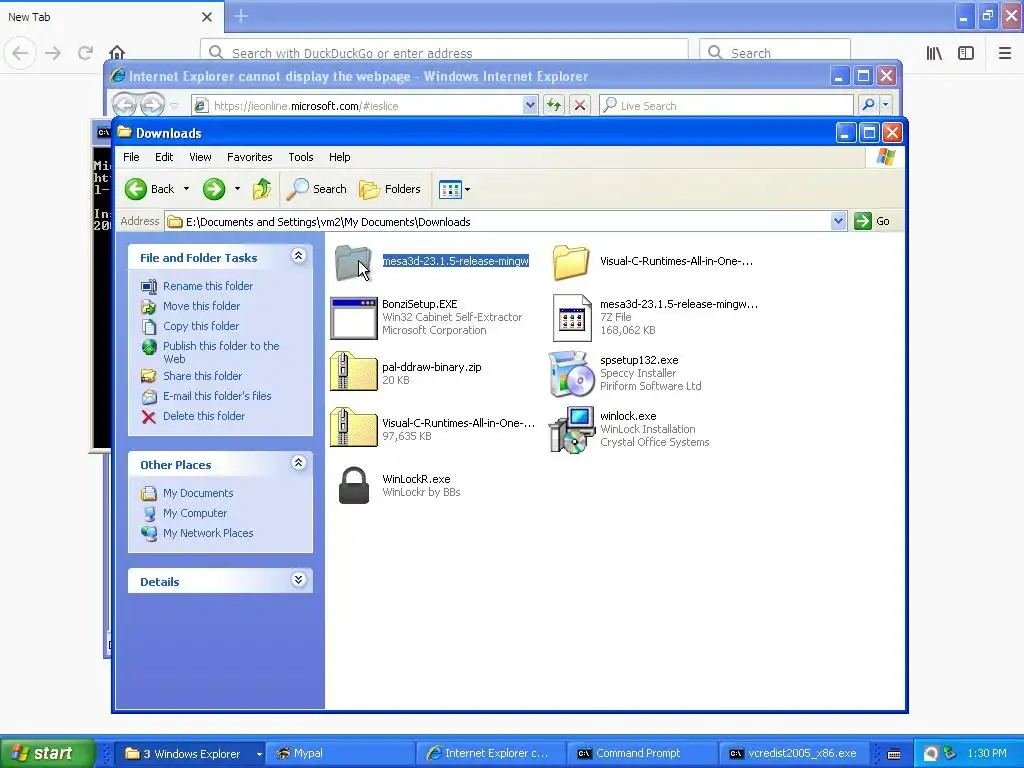
Task: Select the Visual-C-Runtimes-All-in-One folder icon
Action: click(x=571, y=263)
